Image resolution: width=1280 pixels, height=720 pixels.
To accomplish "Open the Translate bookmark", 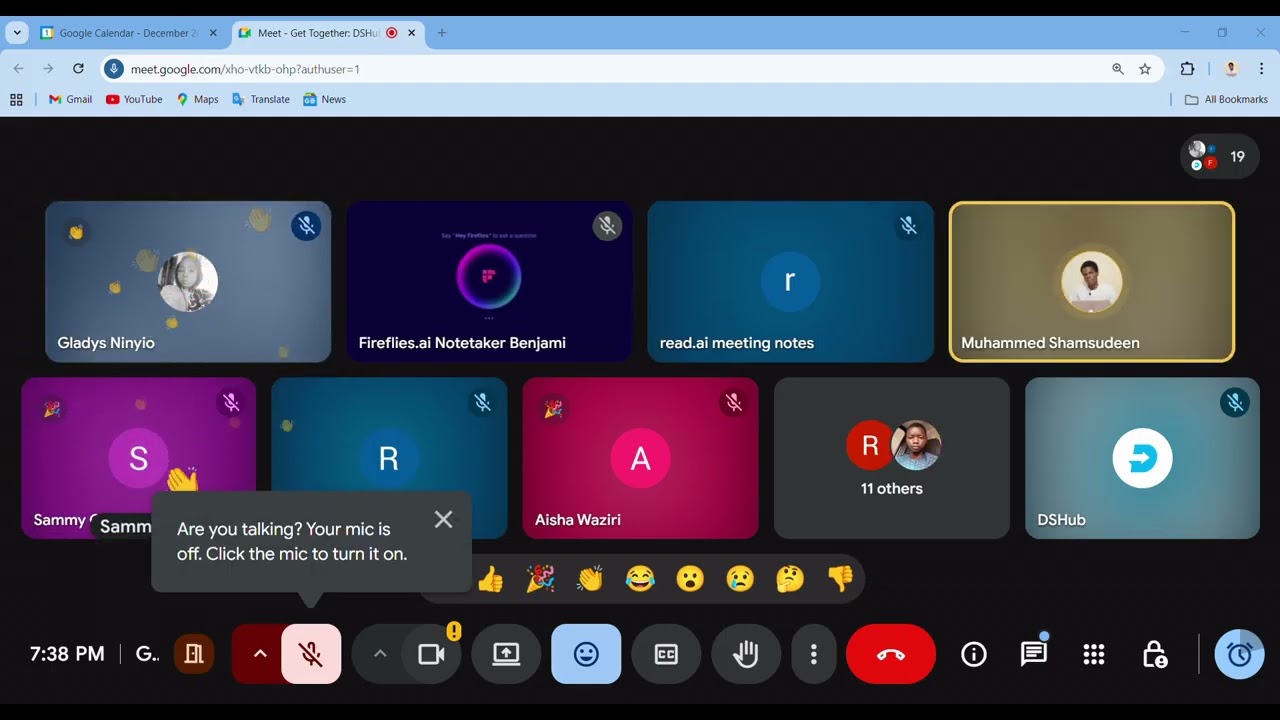I will (x=260, y=99).
